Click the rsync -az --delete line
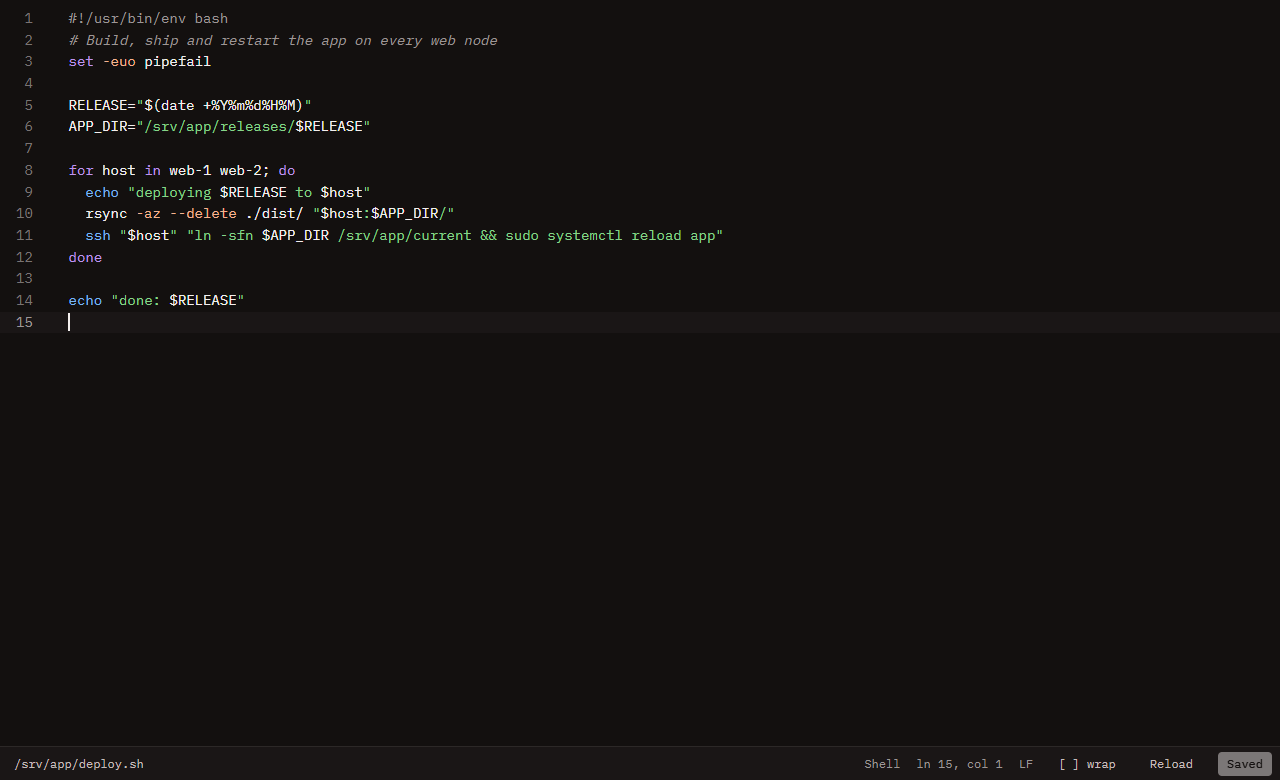This screenshot has width=1280, height=780. (x=270, y=213)
